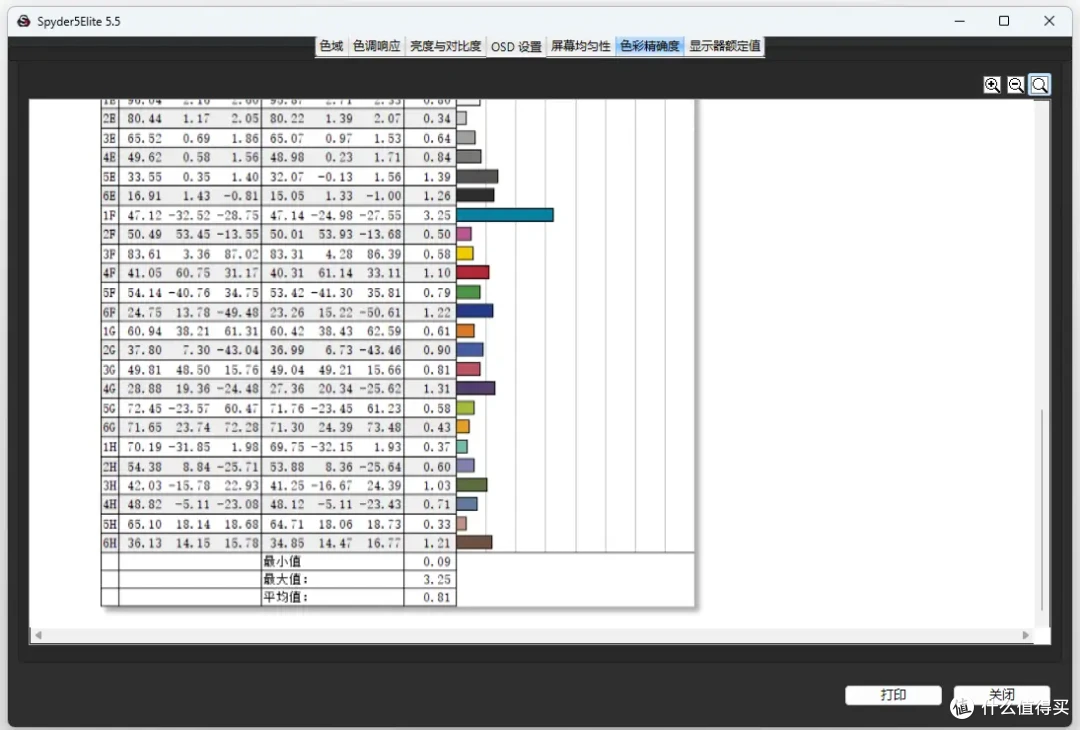Click the brown bar for row 6H
This screenshot has width=1080, height=730.
[x=475, y=543]
